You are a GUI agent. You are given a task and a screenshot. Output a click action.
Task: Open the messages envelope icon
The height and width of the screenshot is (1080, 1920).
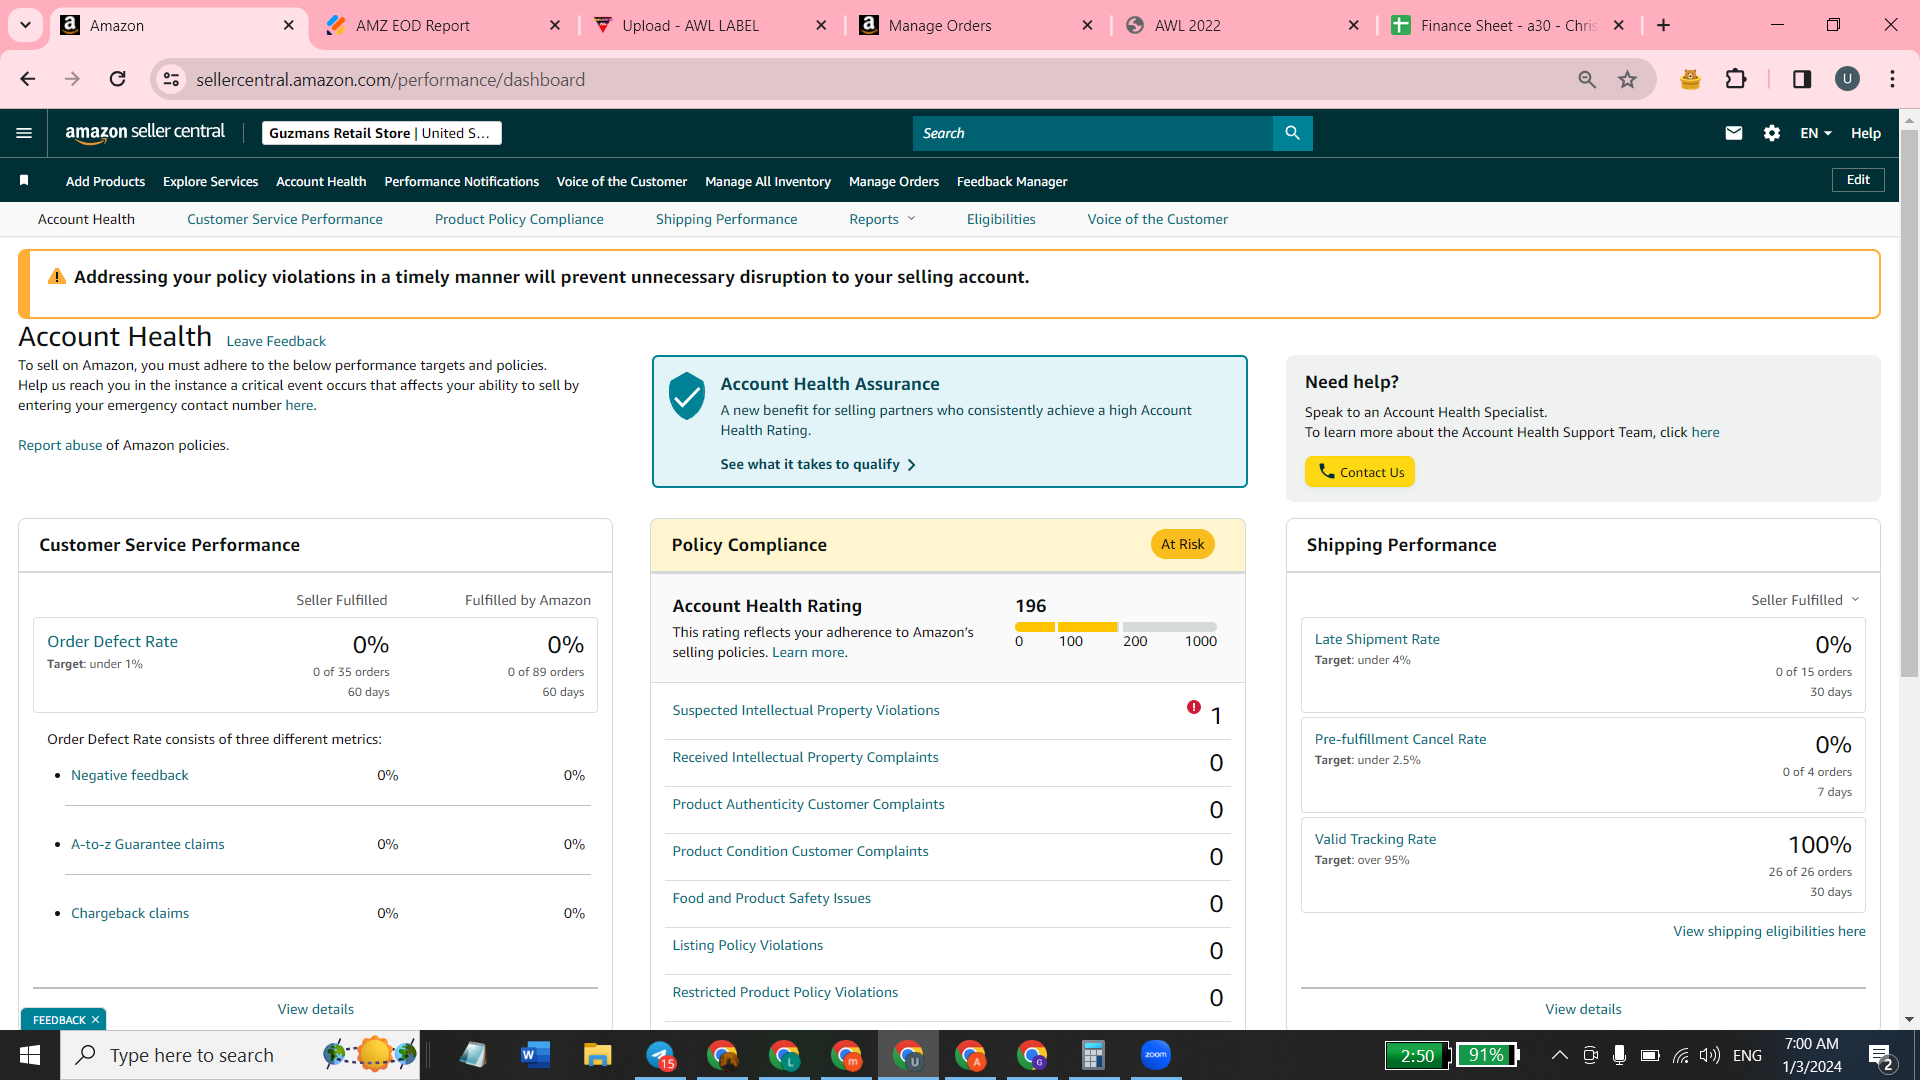click(x=1734, y=133)
